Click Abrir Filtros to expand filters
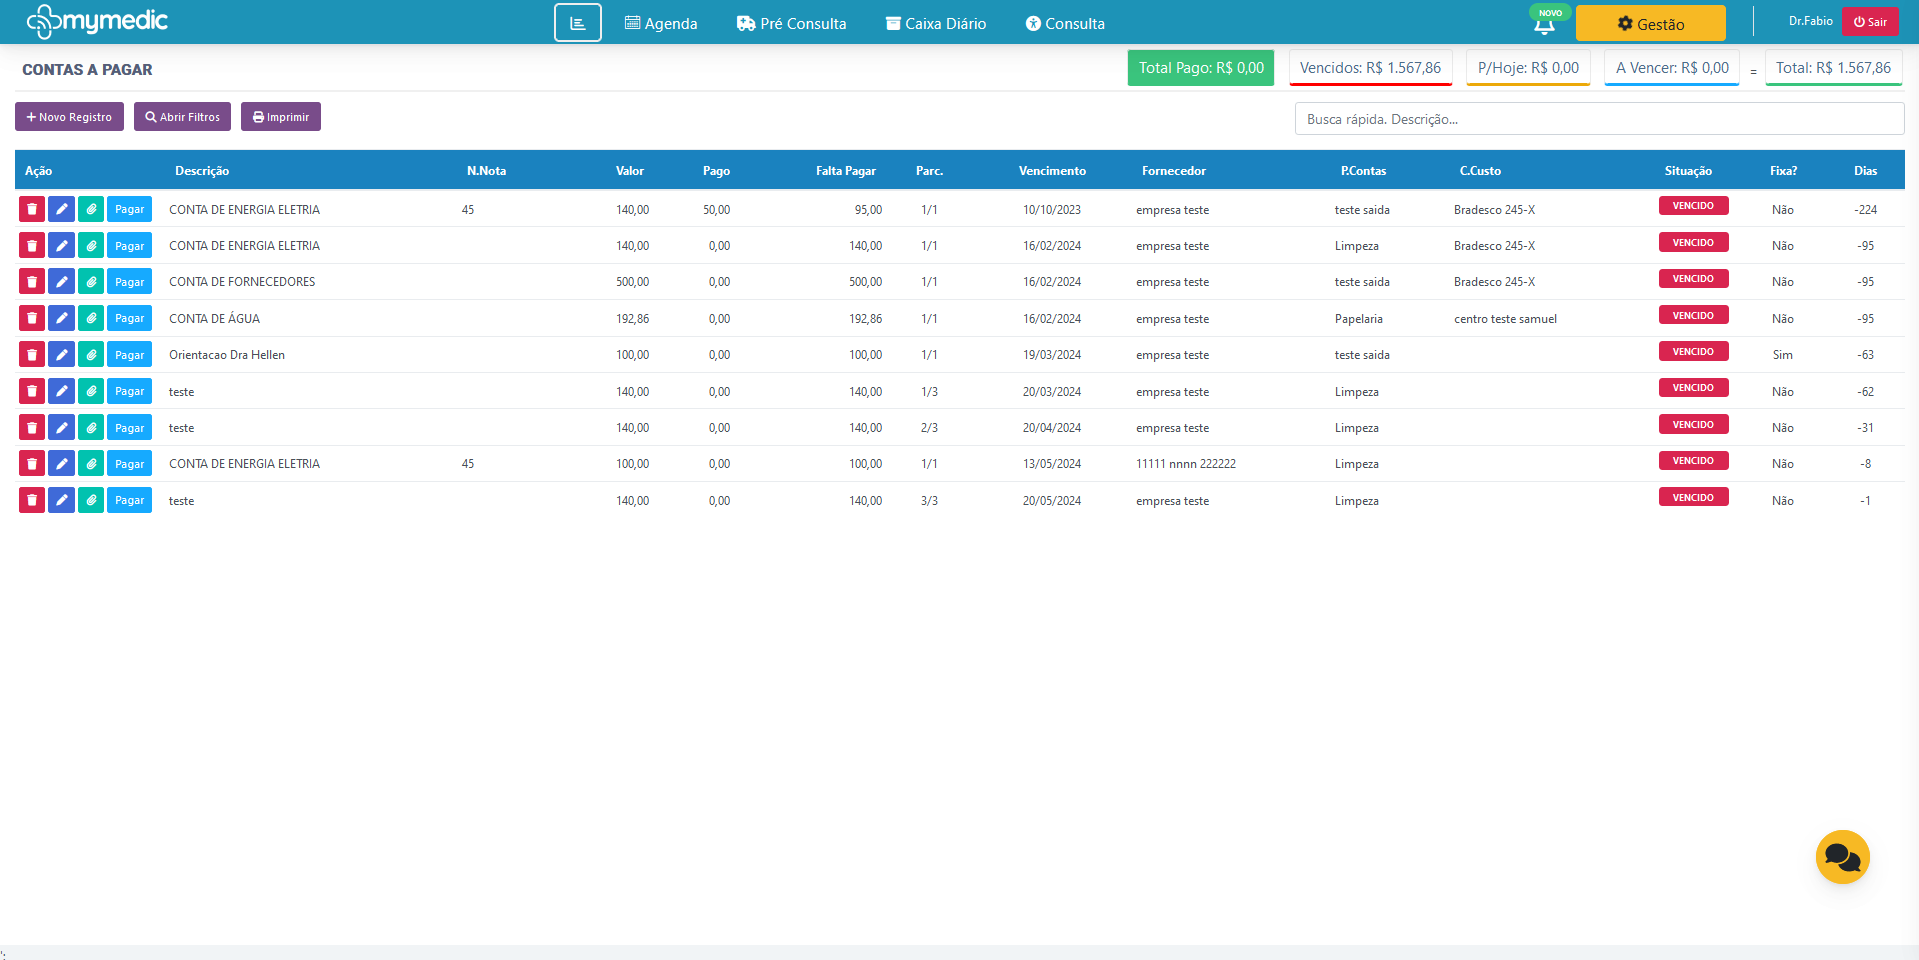This screenshot has width=1919, height=960. click(x=182, y=117)
